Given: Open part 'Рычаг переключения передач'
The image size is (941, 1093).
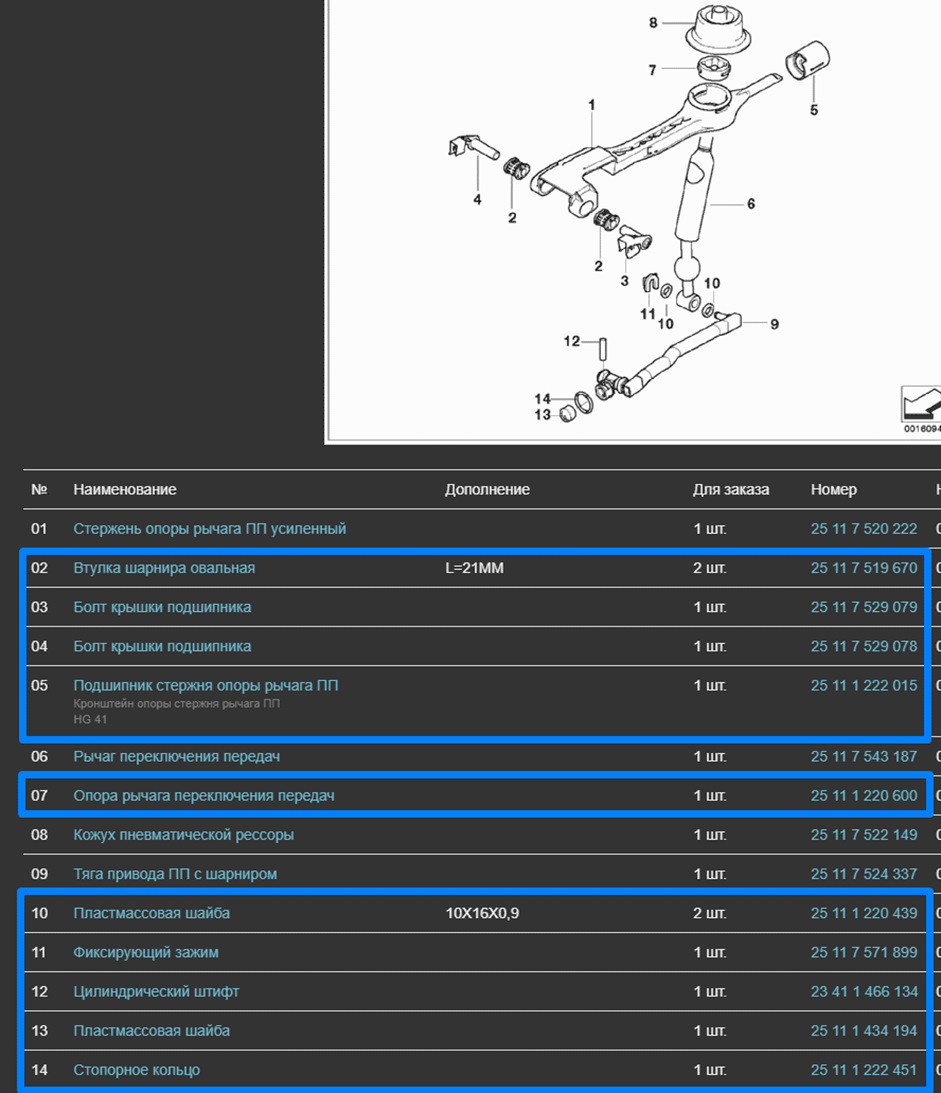Looking at the screenshot, I should coord(176,756).
